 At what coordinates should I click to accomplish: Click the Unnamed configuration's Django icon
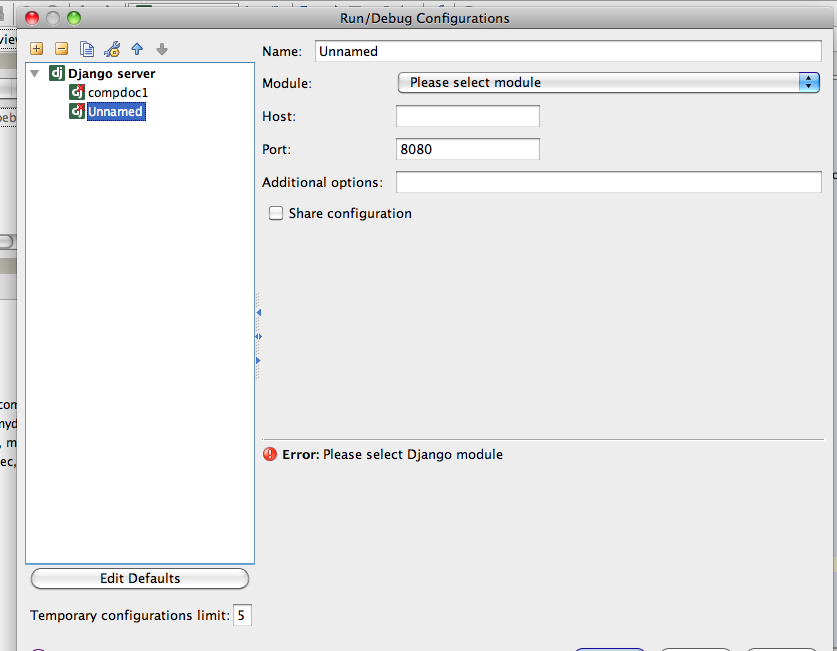(x=77, y=111)
